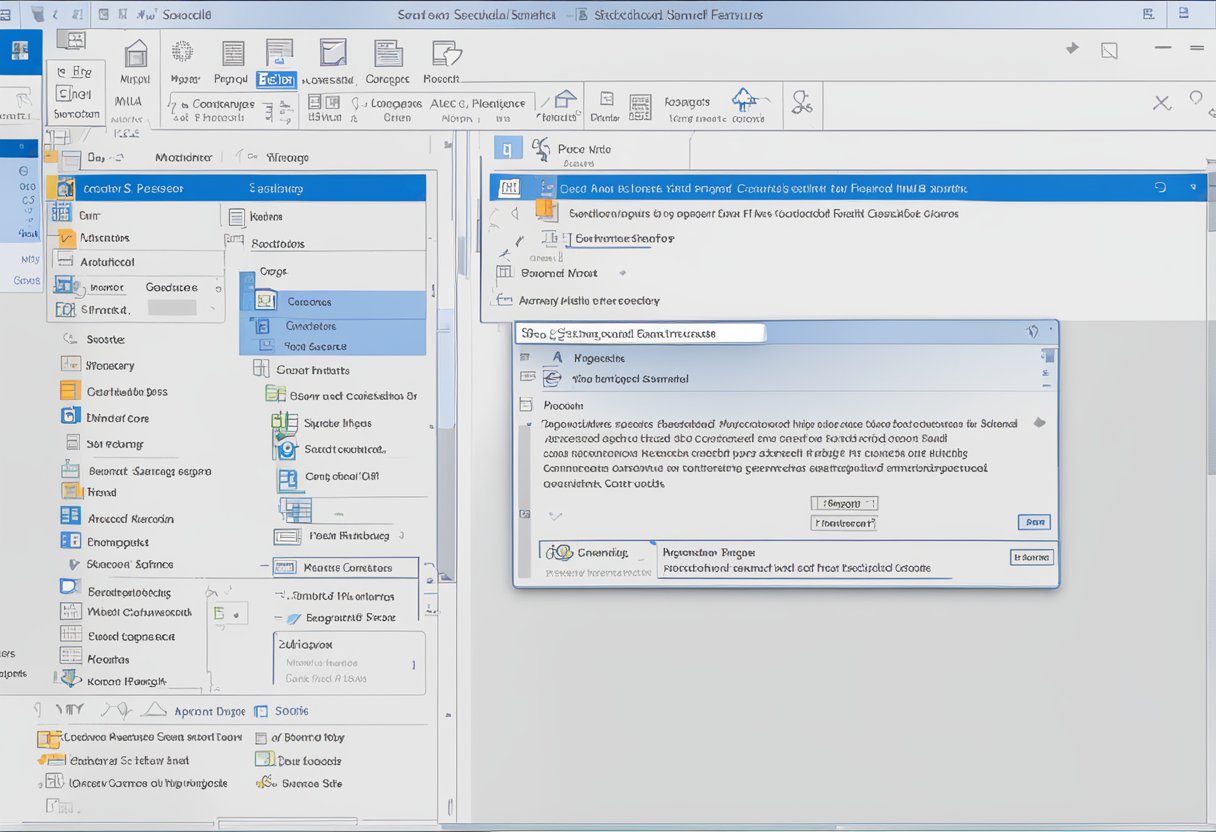The width and height of the screenshot is (1216, 832).
Task: Toggle the checkmark icon next to Attentions
Action: 64,238
